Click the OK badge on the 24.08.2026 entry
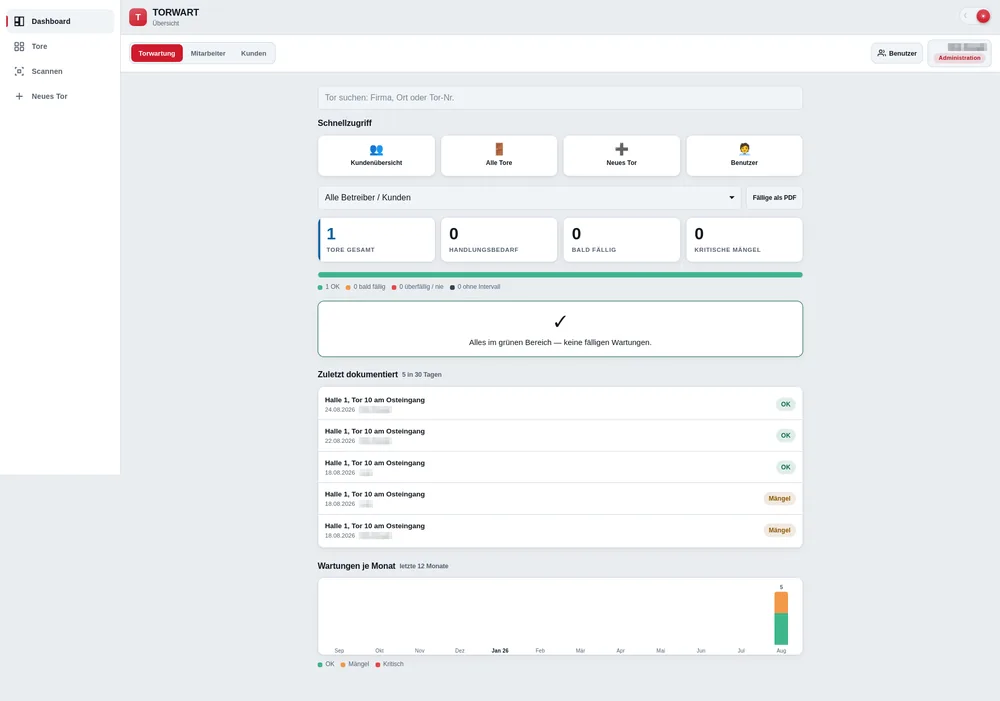1000x701 pixels. (786, 404)
